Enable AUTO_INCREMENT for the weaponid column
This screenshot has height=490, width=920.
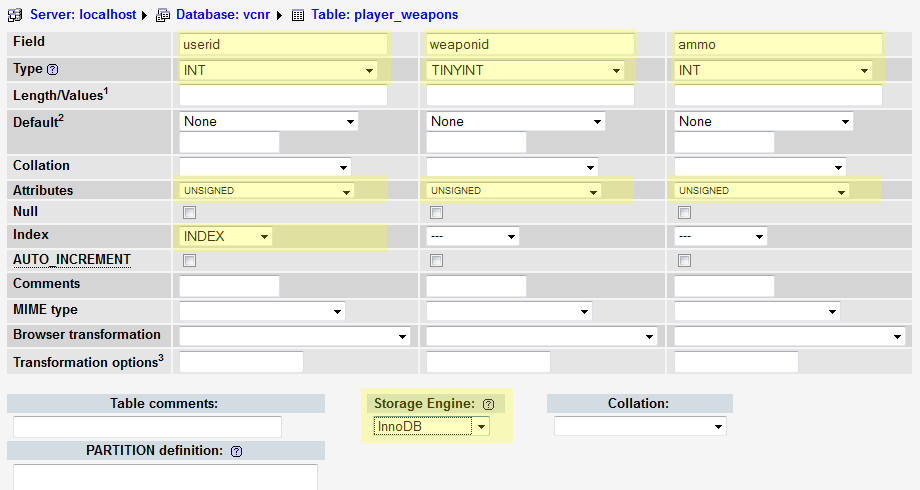tap(436, 261)
